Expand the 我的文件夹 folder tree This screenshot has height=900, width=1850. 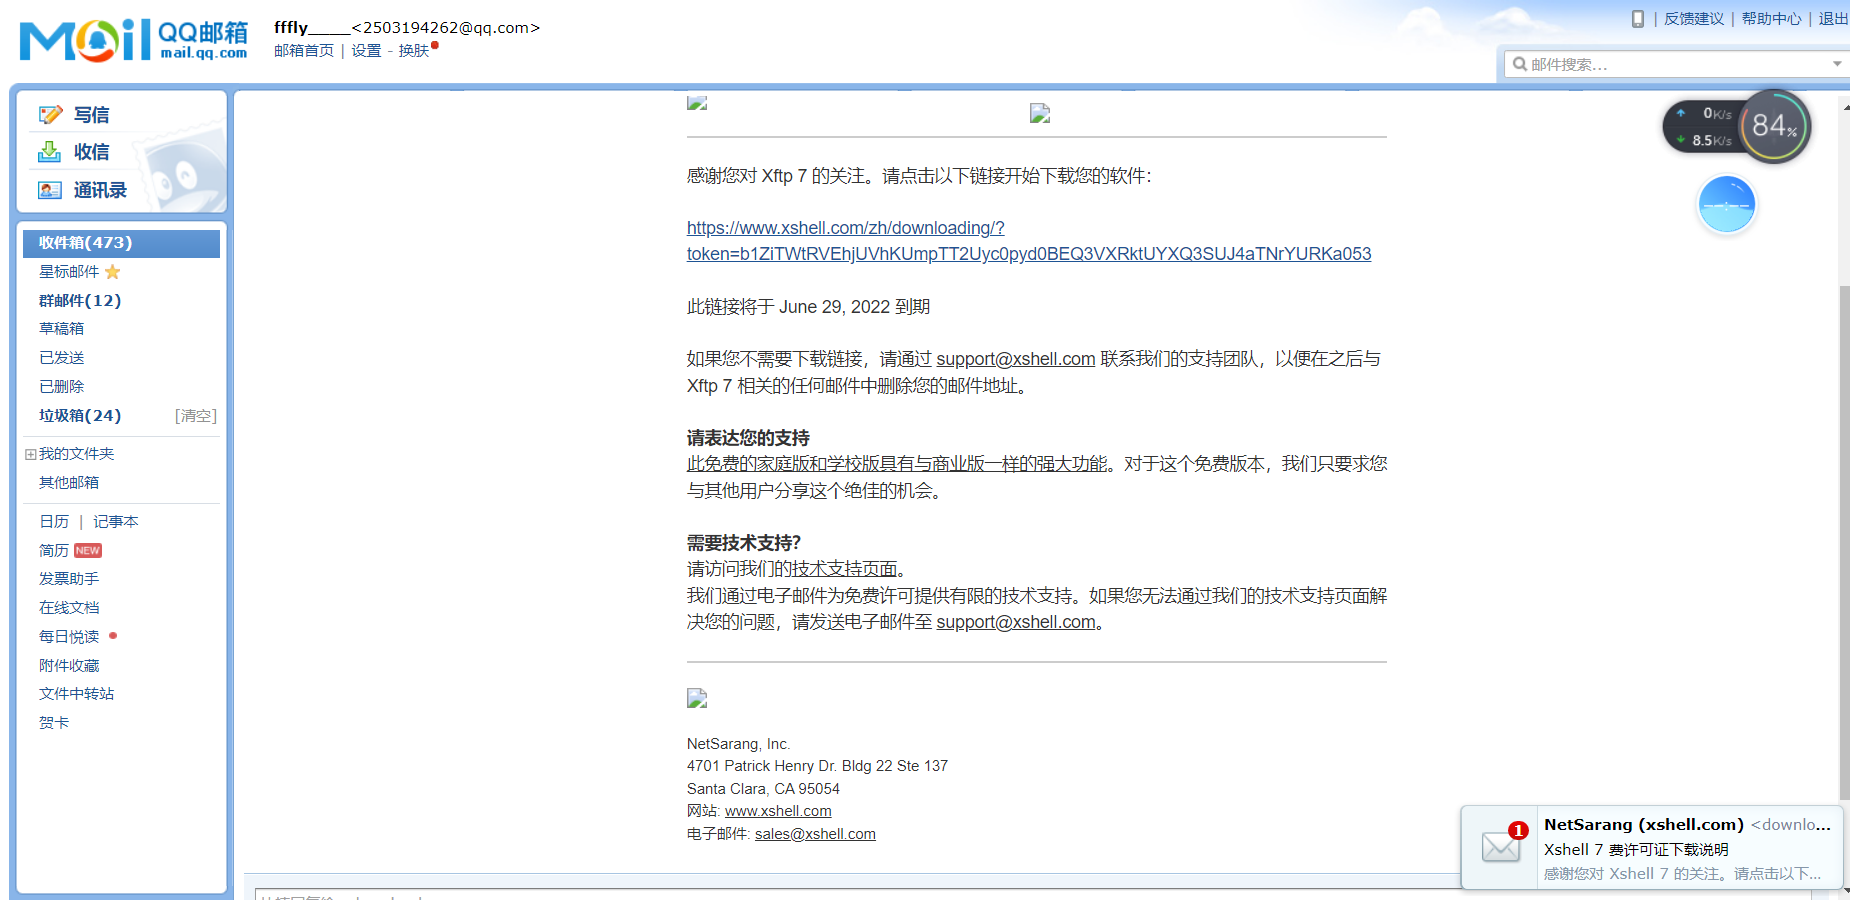click(31, 455)
